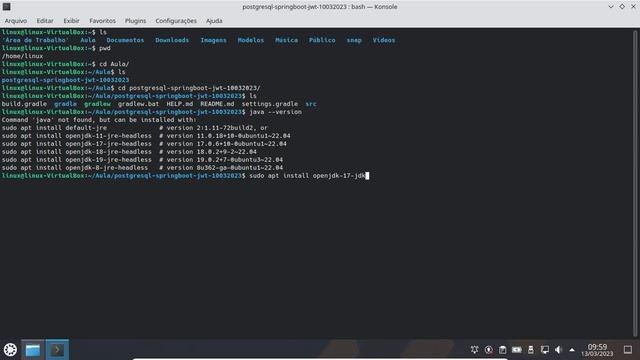Open the volume speaker tray icon
The width and height of the screenshot is (640, 360).
pyautogui.click(x=559, y=350)
